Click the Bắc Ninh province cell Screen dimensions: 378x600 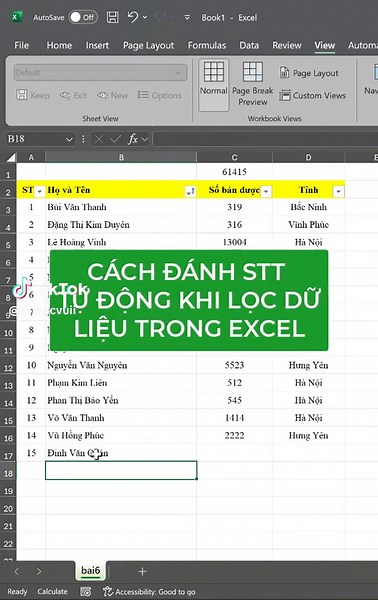point(308,207)
